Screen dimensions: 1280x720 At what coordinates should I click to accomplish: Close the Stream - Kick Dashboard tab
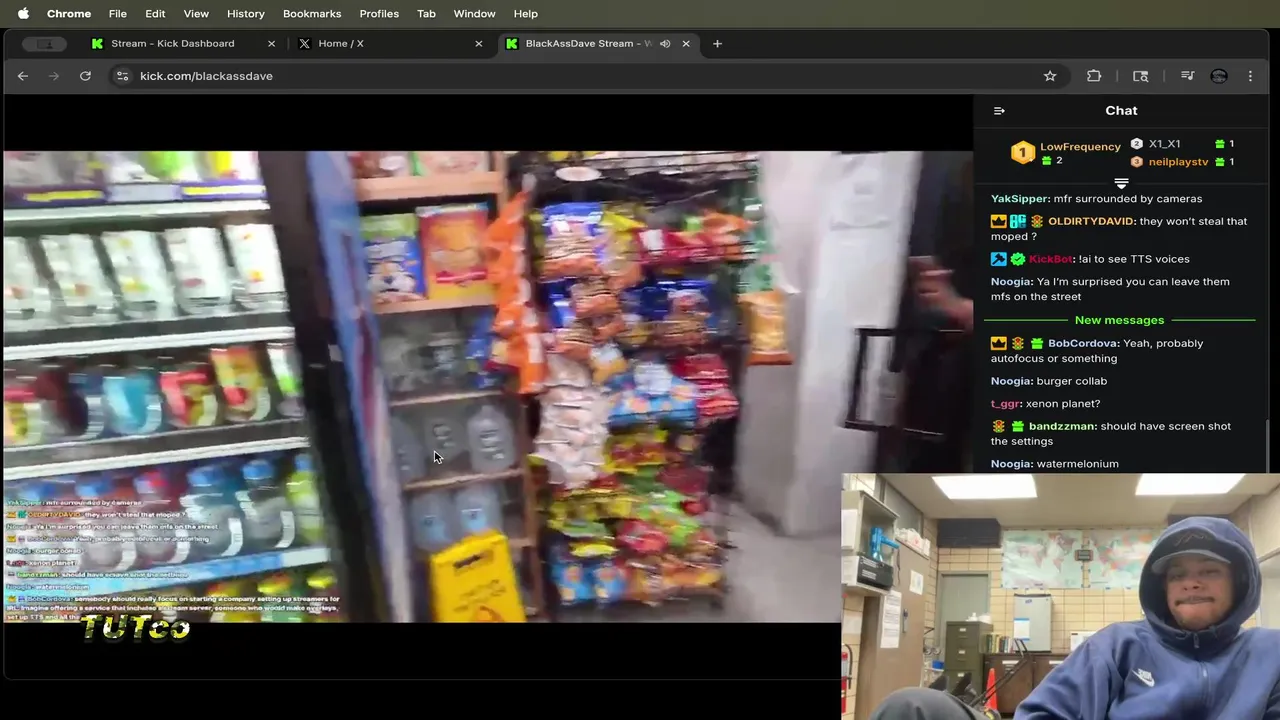click(271, 43)
